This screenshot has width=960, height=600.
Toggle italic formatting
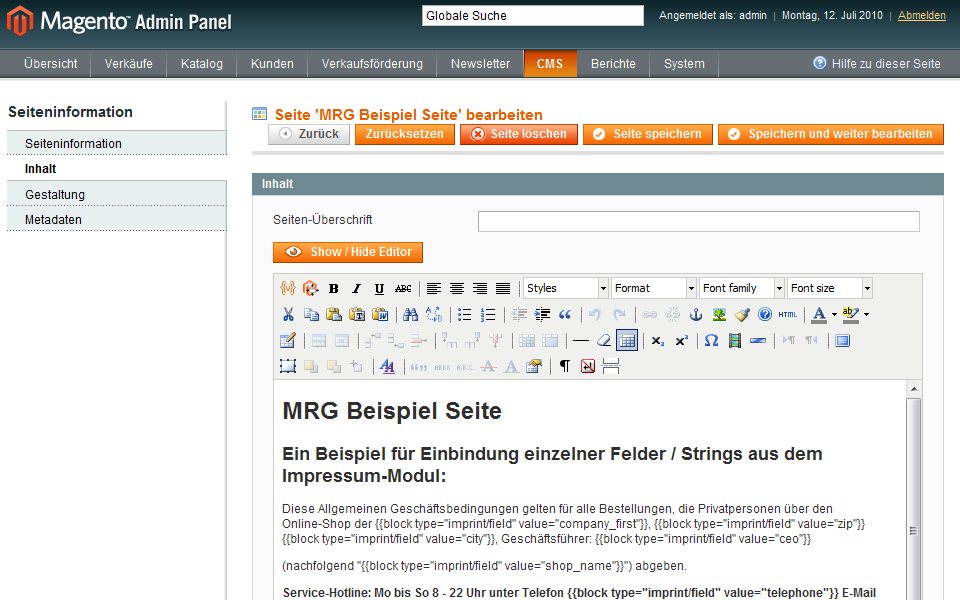(x=356, y=288)
